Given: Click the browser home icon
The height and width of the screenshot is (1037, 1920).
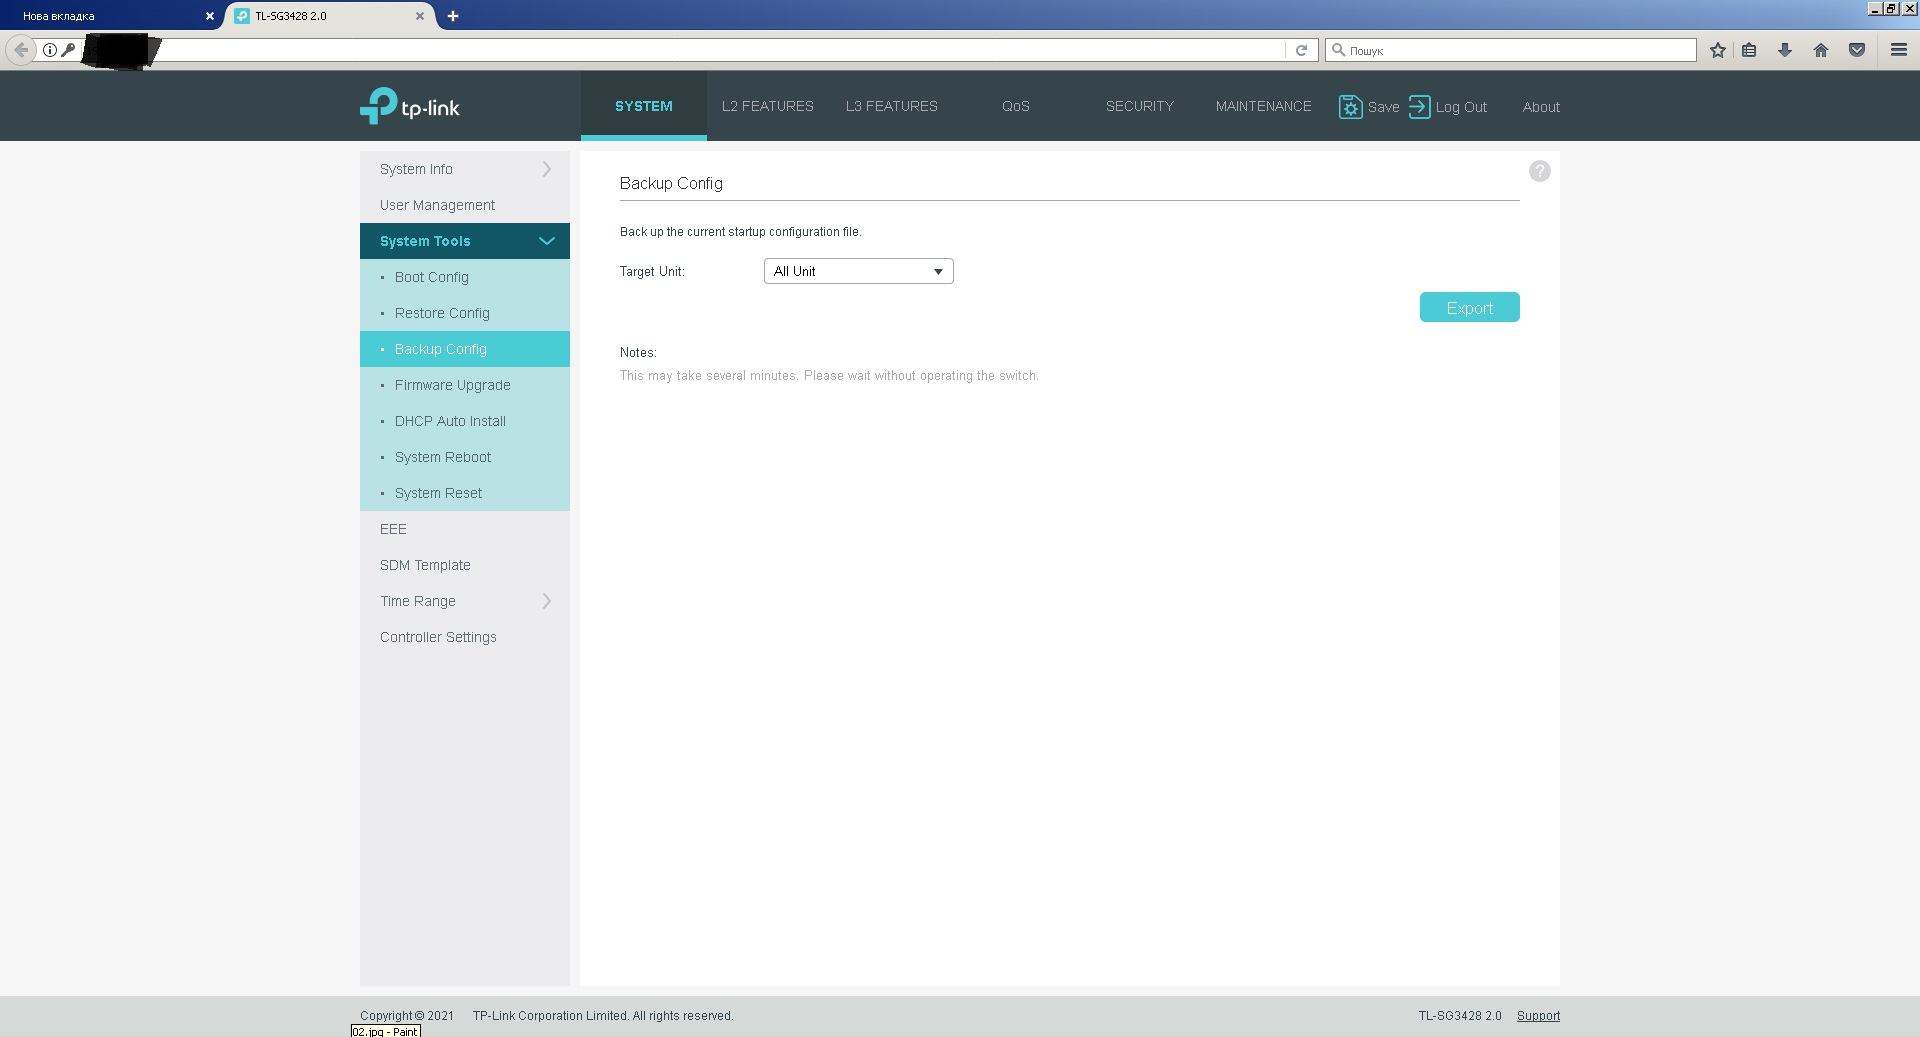Looking at the screenshot, I should pos(1820,50).
